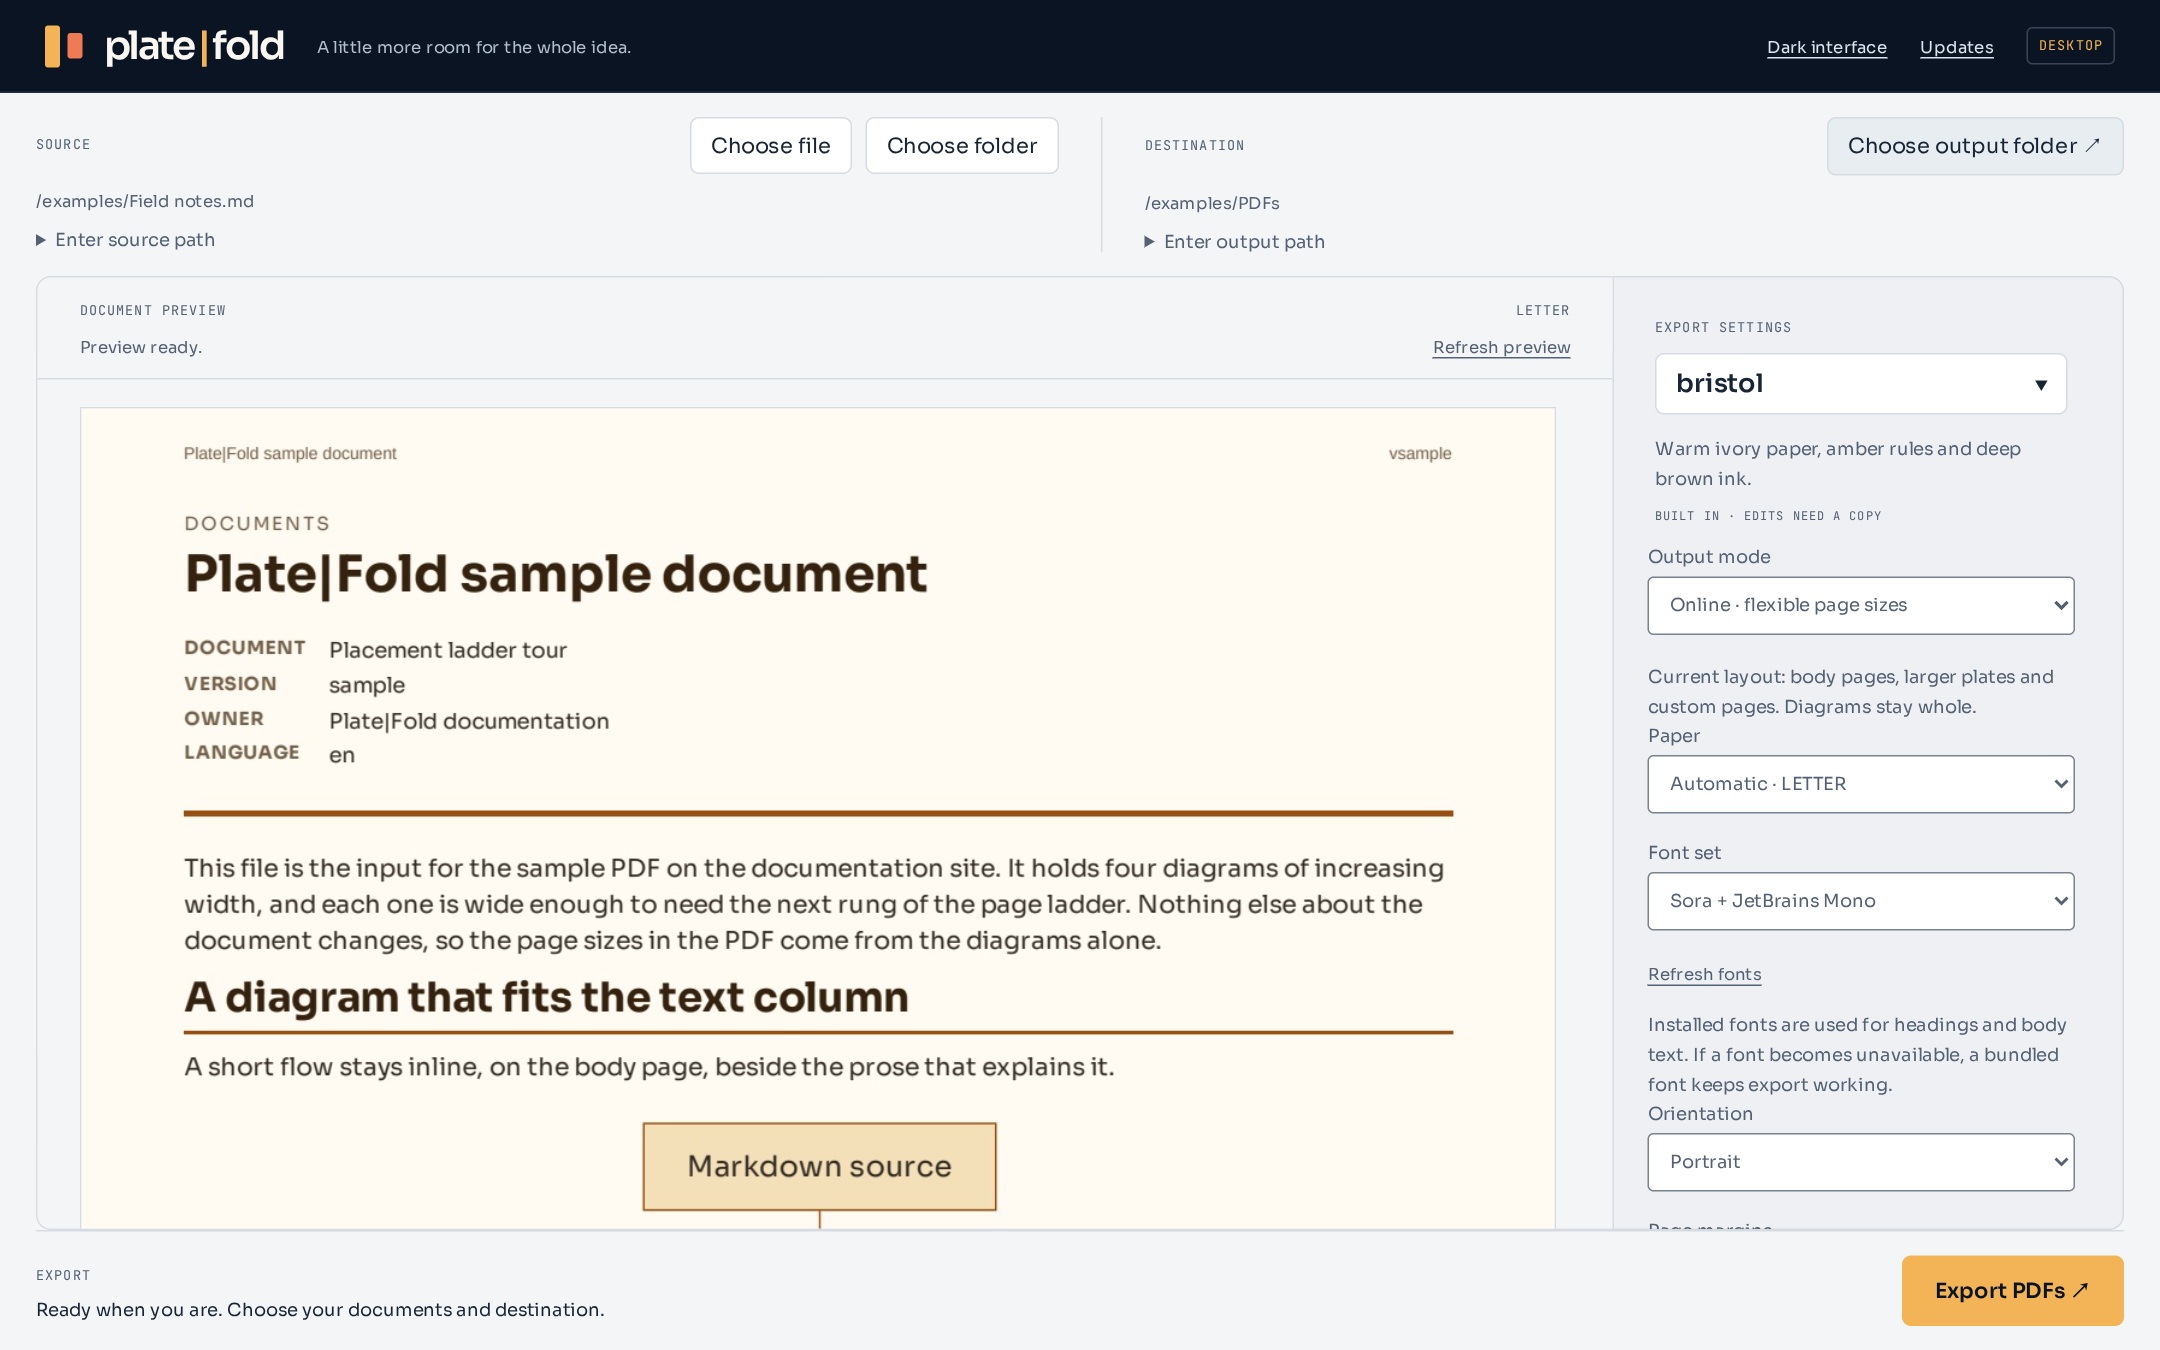Click 'Plate|Fold documentation' owner value

469,721
